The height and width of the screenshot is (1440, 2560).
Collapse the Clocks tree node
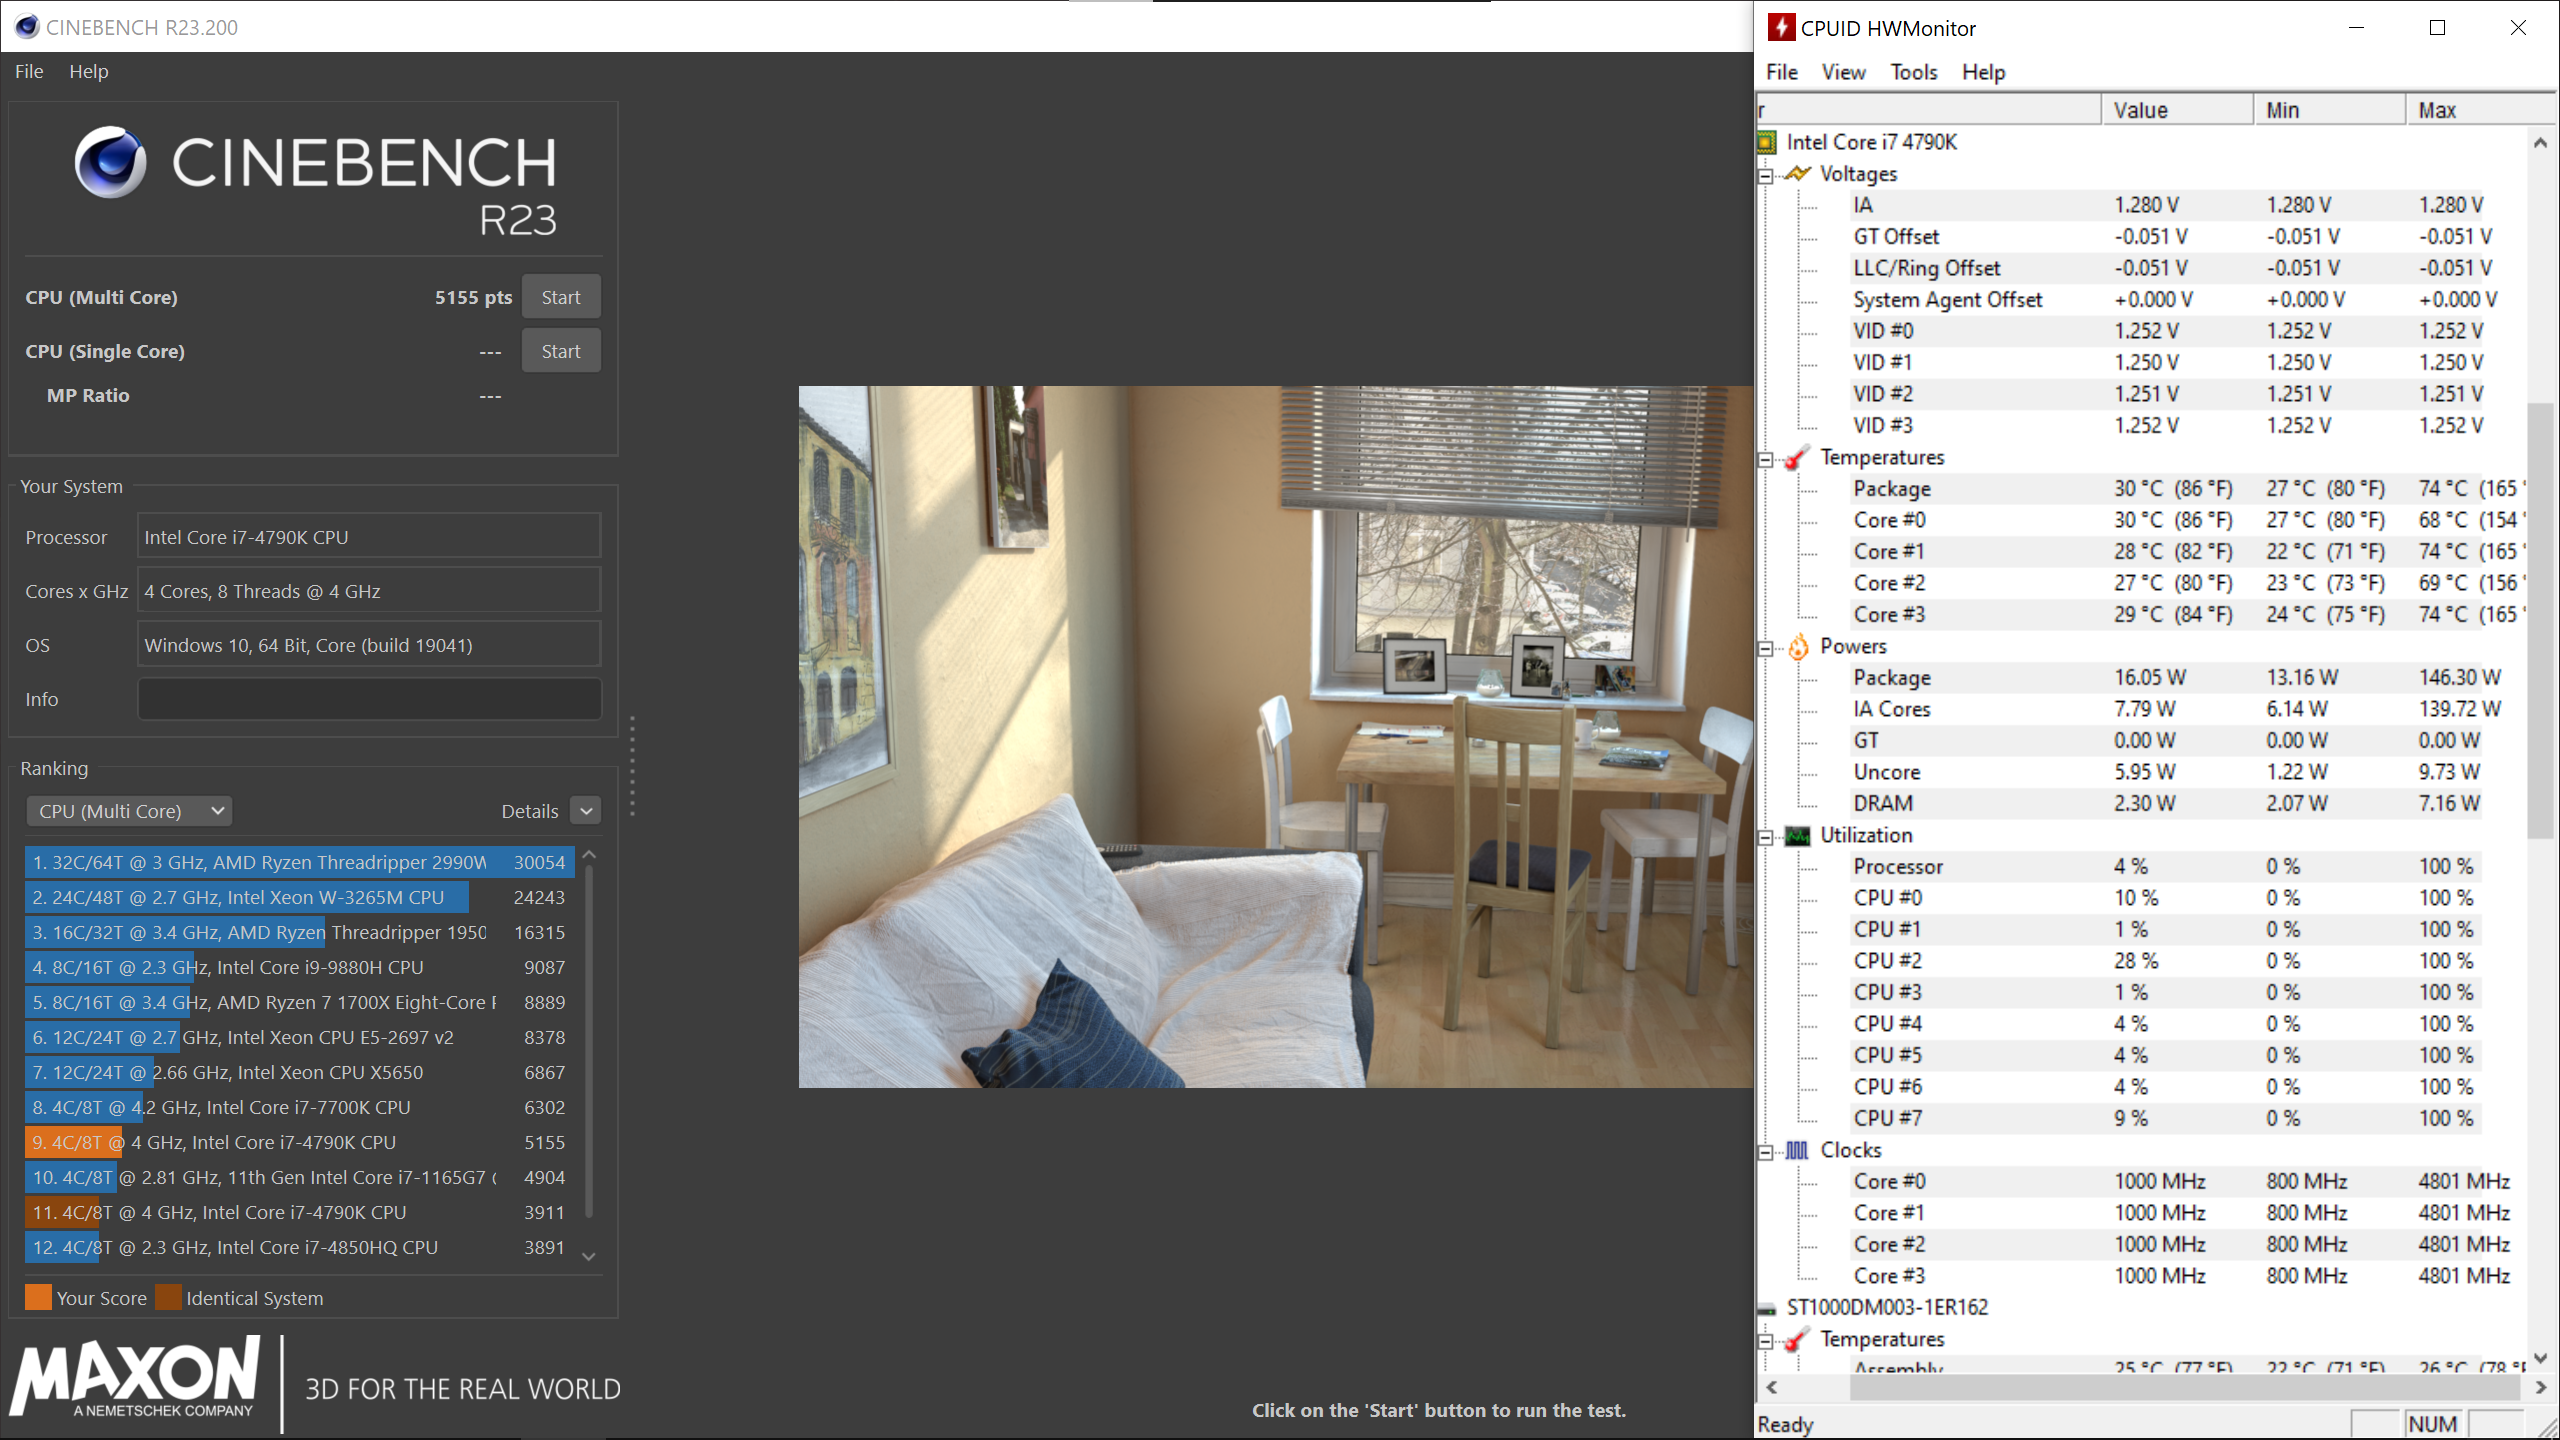tap(1766, 1153)
